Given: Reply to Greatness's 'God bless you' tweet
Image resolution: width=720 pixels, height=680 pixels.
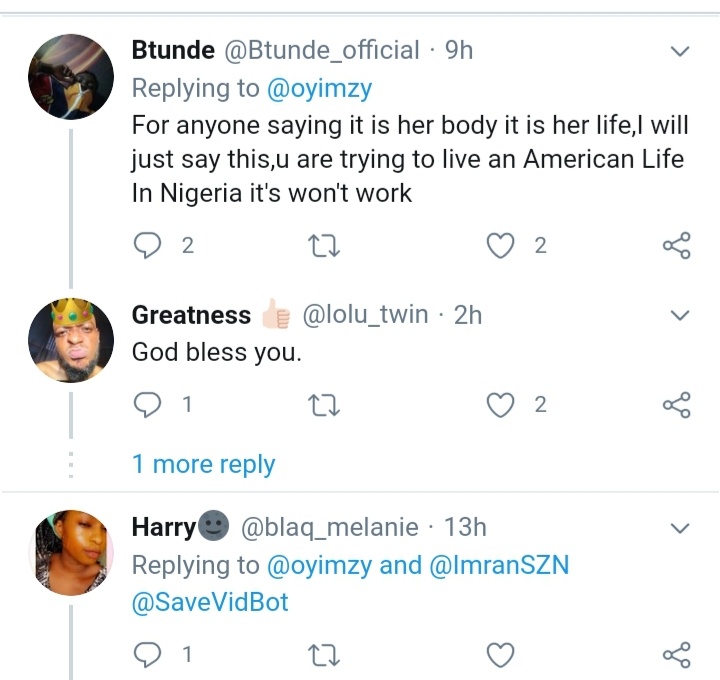Looking at the screenshot, I should point(147,405).
